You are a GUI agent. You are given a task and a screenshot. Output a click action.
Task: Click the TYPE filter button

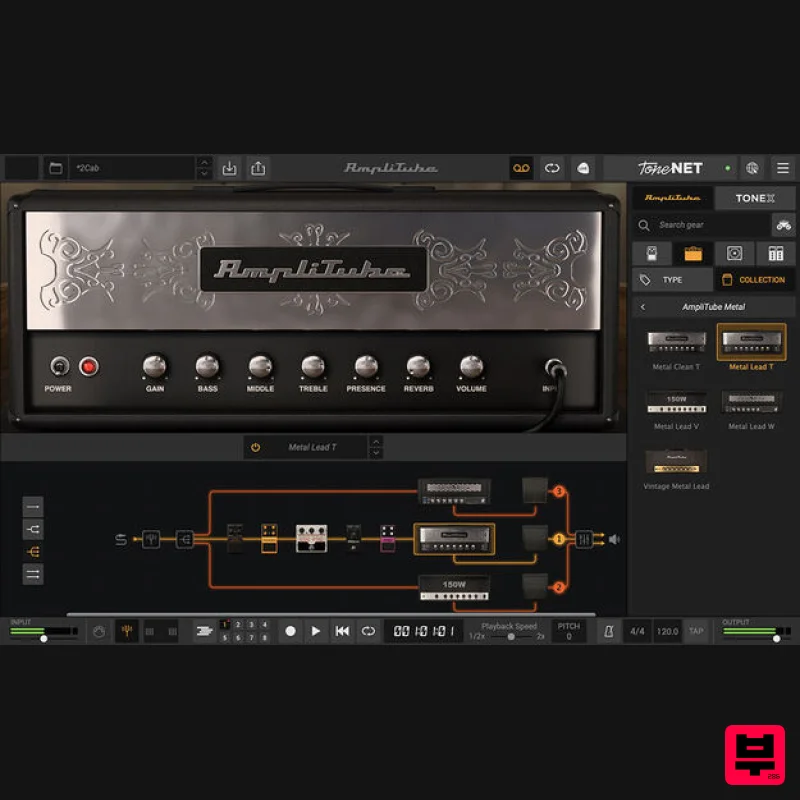[x=670, y=279]
